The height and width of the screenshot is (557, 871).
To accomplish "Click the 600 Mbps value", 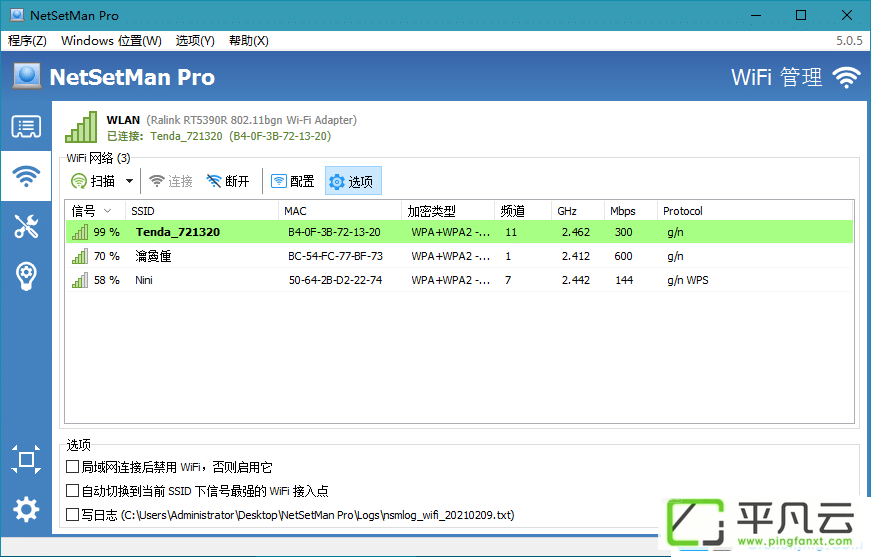I will point(623,256).
